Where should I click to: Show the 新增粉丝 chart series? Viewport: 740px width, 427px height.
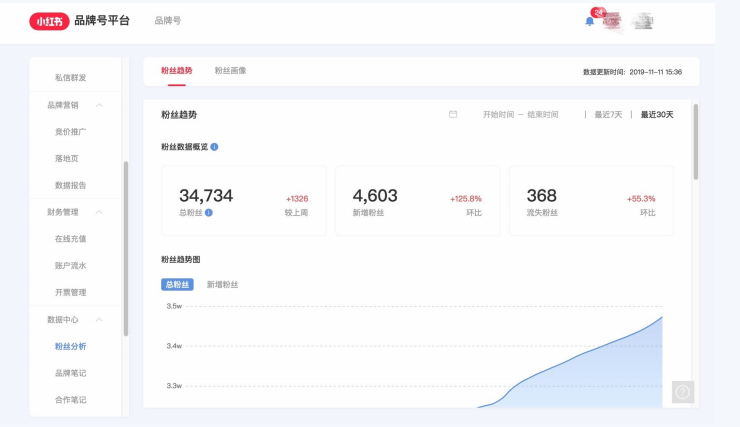[x=222, y=285]
